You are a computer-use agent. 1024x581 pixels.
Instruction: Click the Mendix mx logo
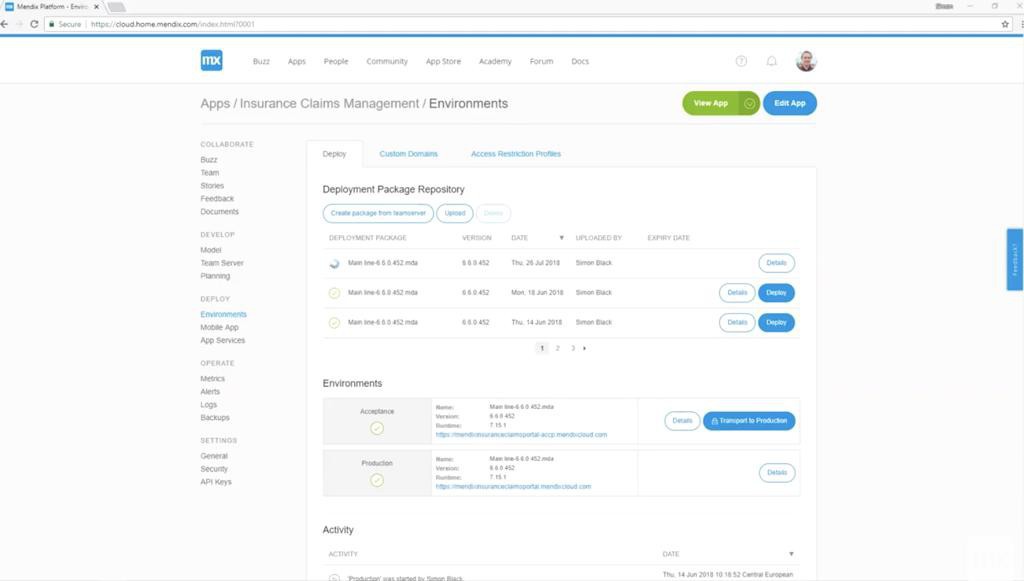211,61
